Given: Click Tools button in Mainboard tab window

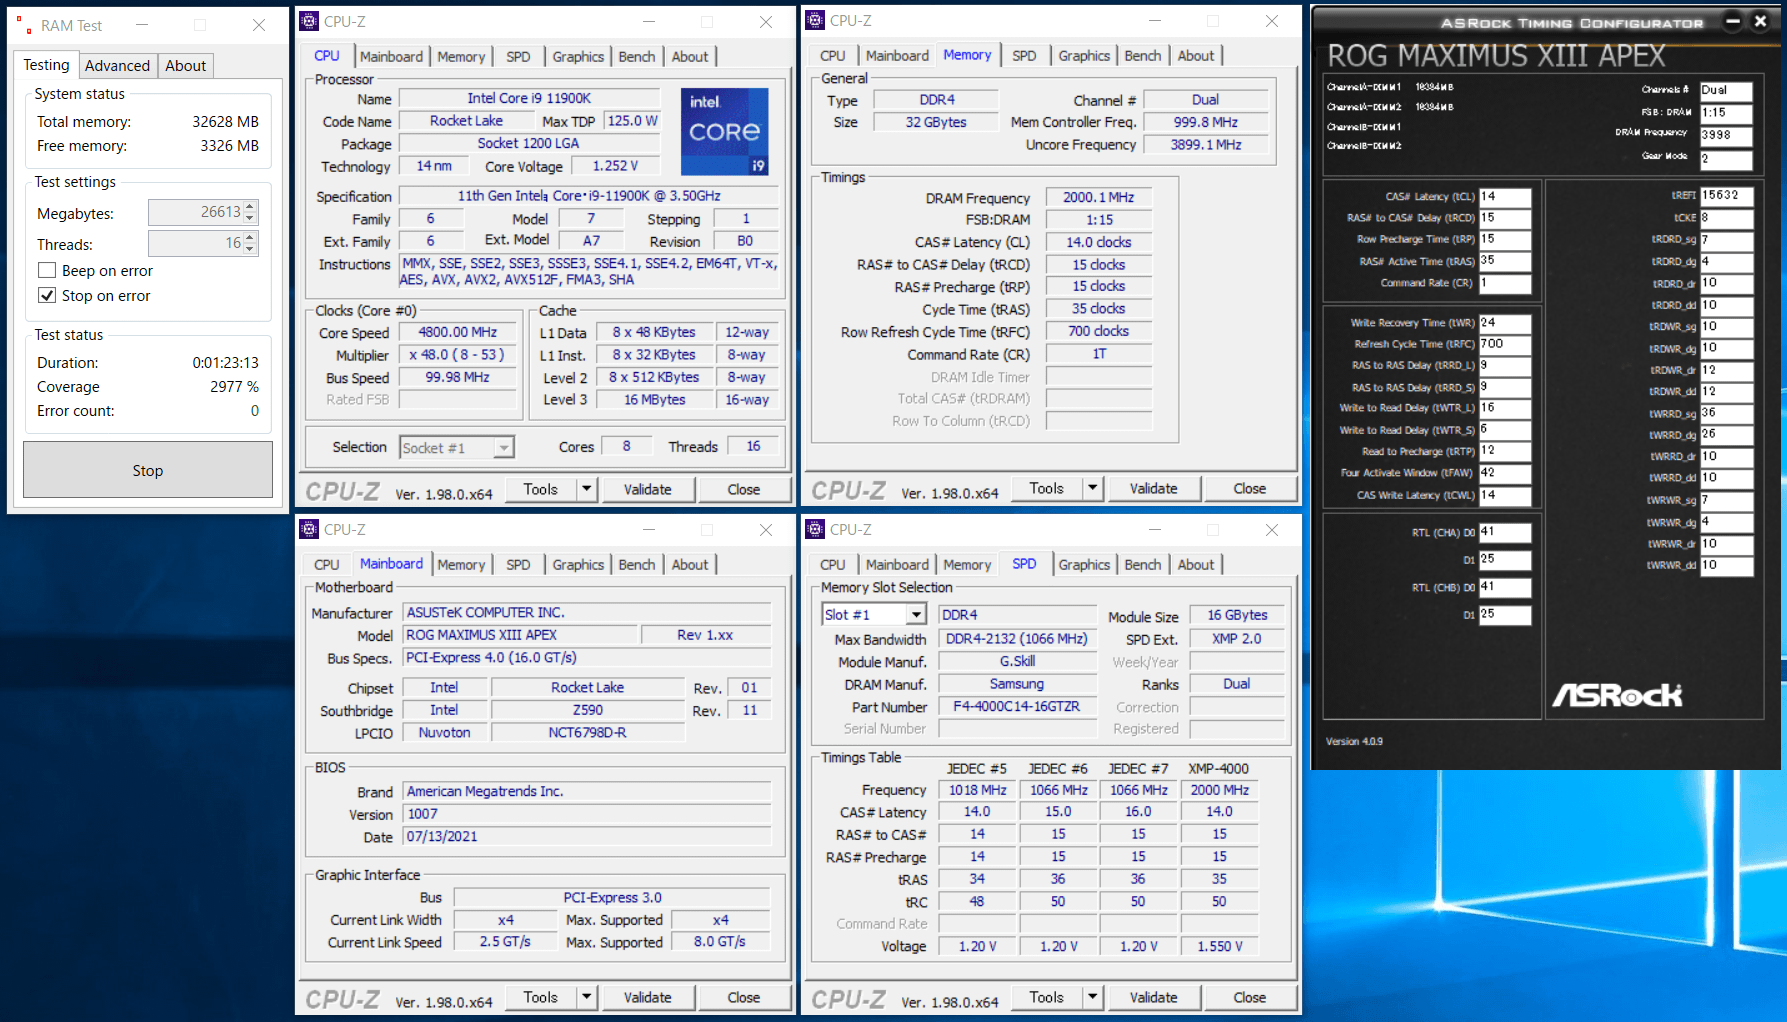Looking at the screenshot, I should (540, 997).
